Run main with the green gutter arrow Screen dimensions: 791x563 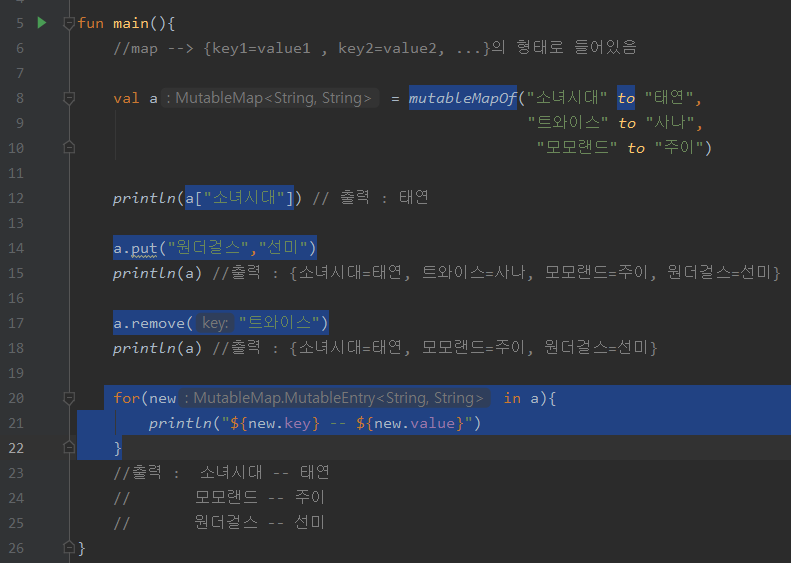pyautogui.click(x=42, y=23)
